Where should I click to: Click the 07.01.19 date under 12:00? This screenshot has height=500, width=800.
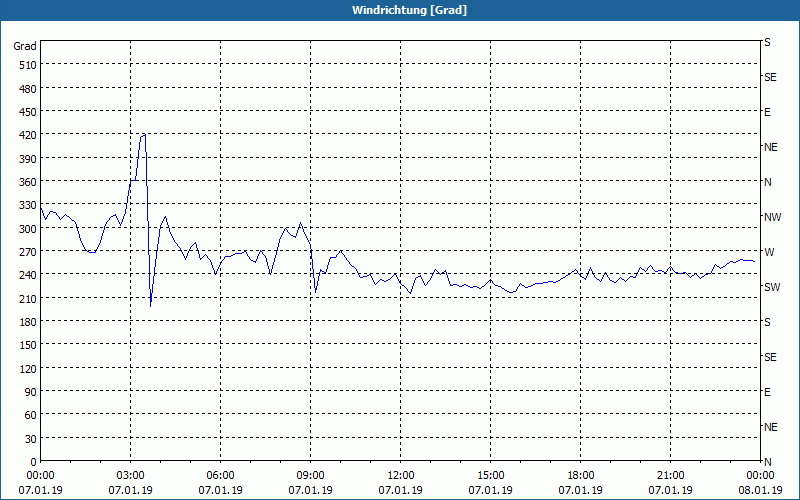click(401, 490)
